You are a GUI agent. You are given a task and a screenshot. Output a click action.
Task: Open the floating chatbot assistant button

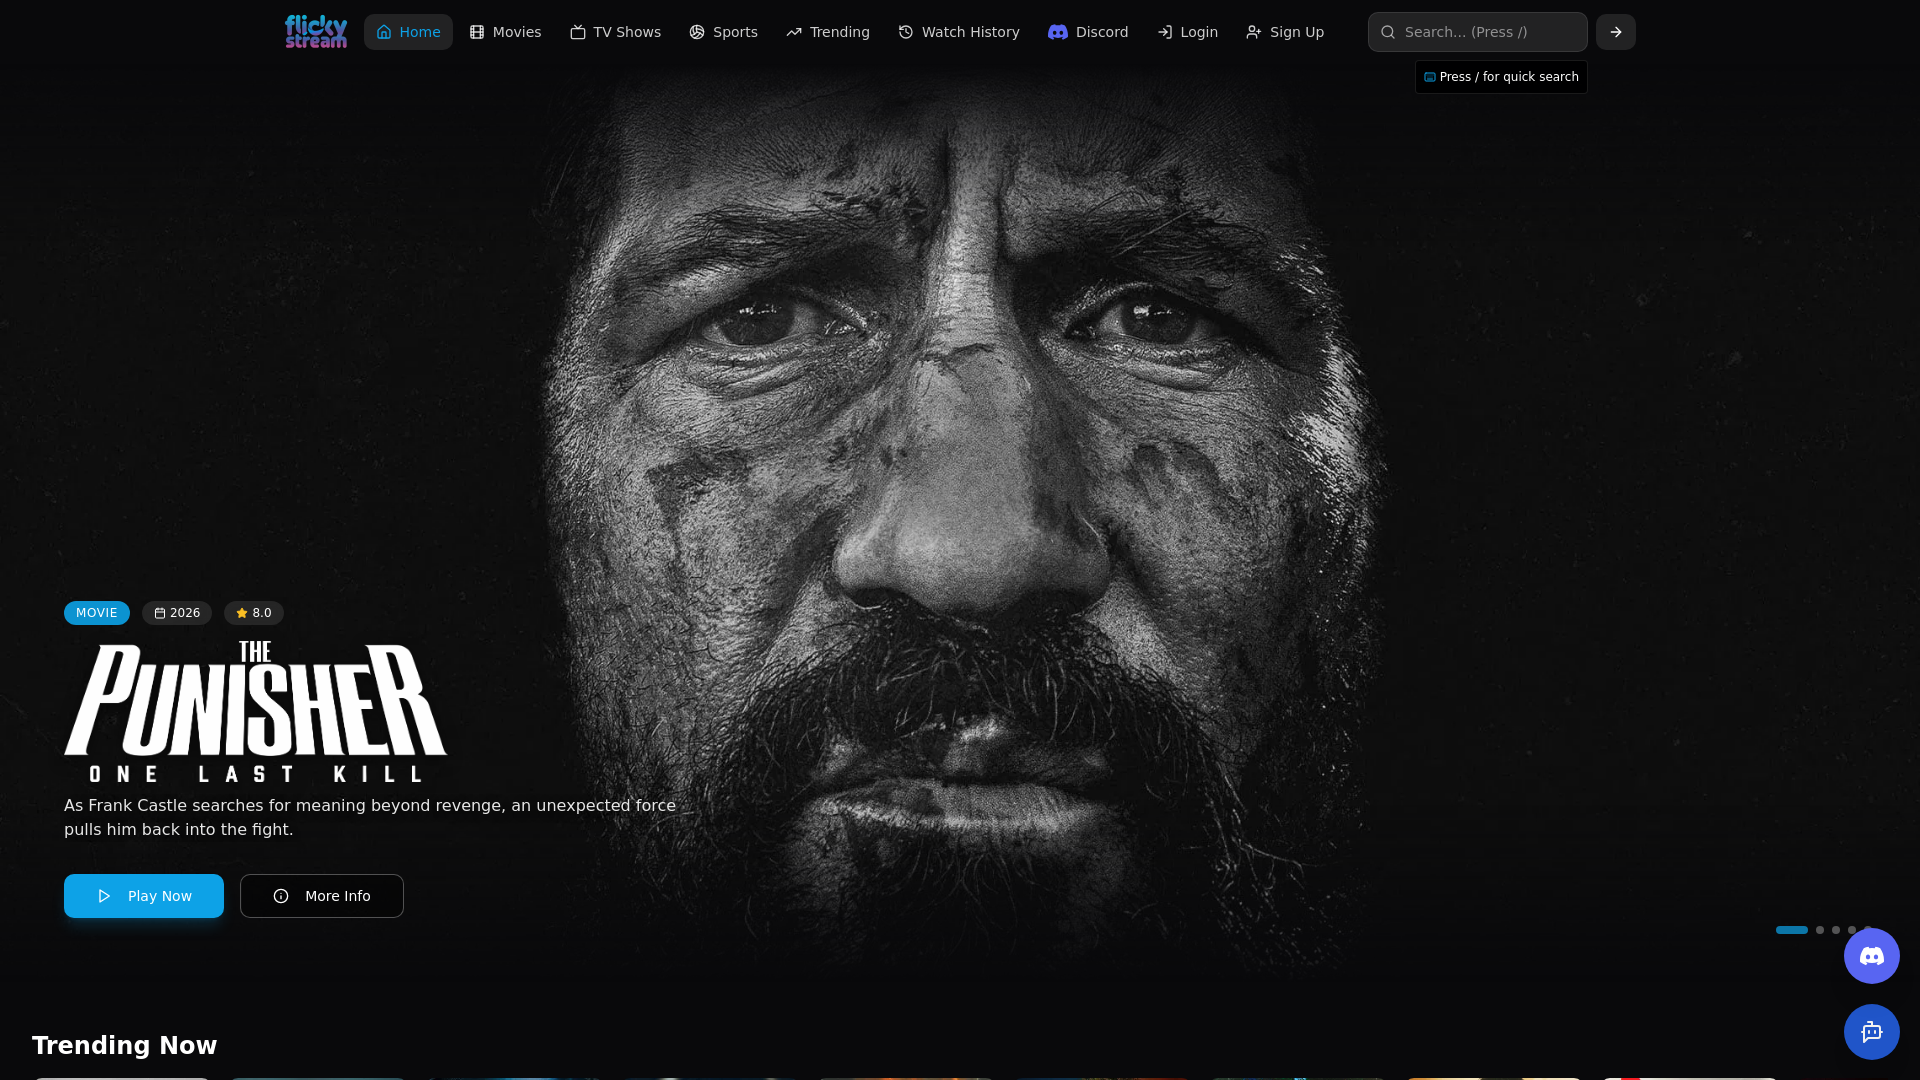click(x=1872, y=1032)
